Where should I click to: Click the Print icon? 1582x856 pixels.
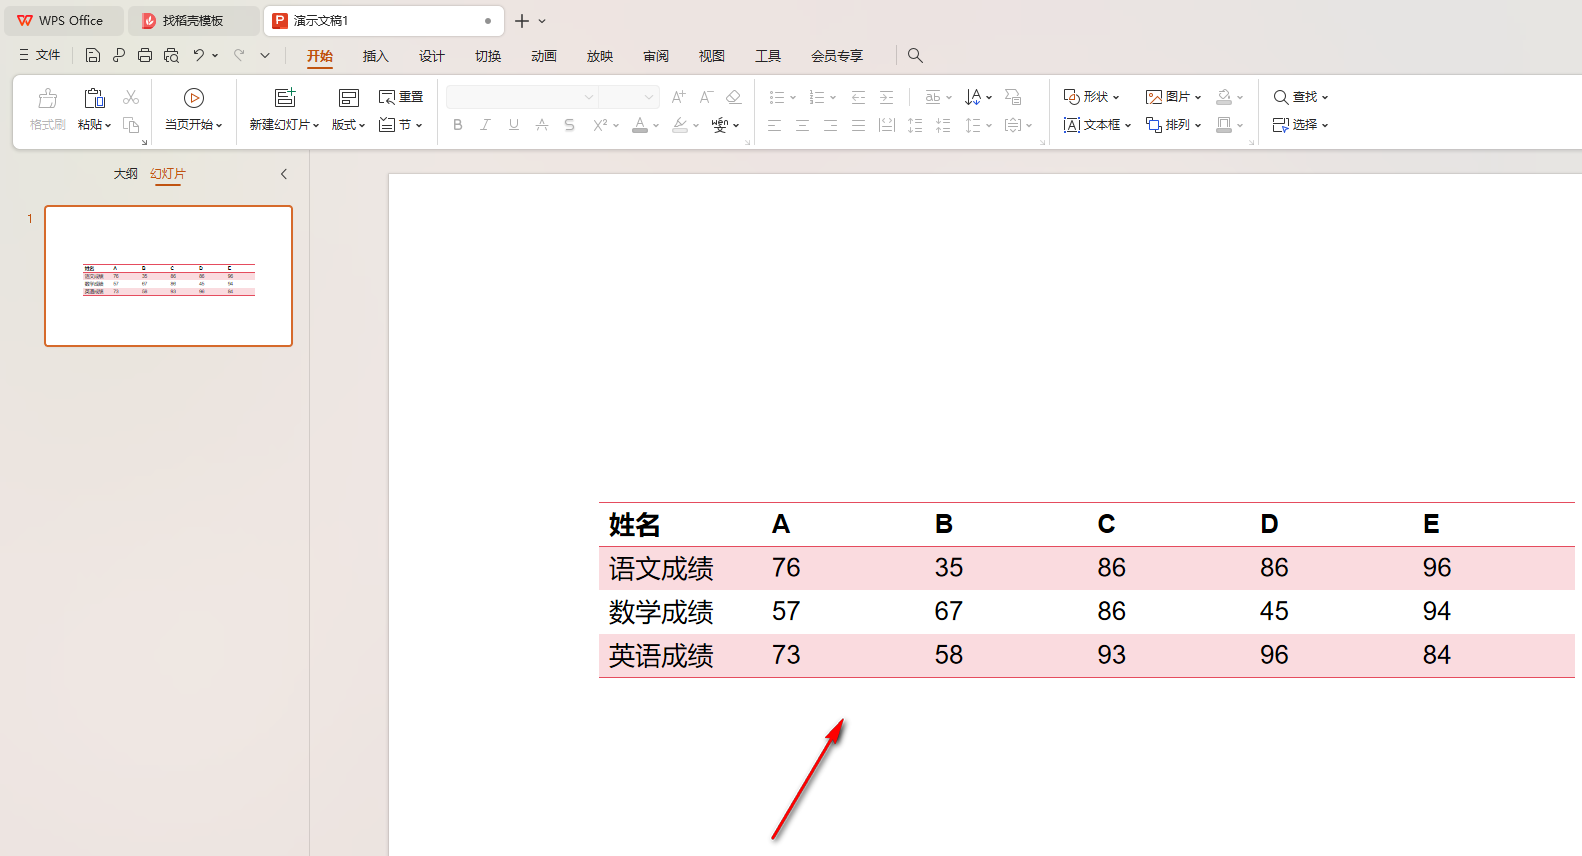tap(145, 56)
